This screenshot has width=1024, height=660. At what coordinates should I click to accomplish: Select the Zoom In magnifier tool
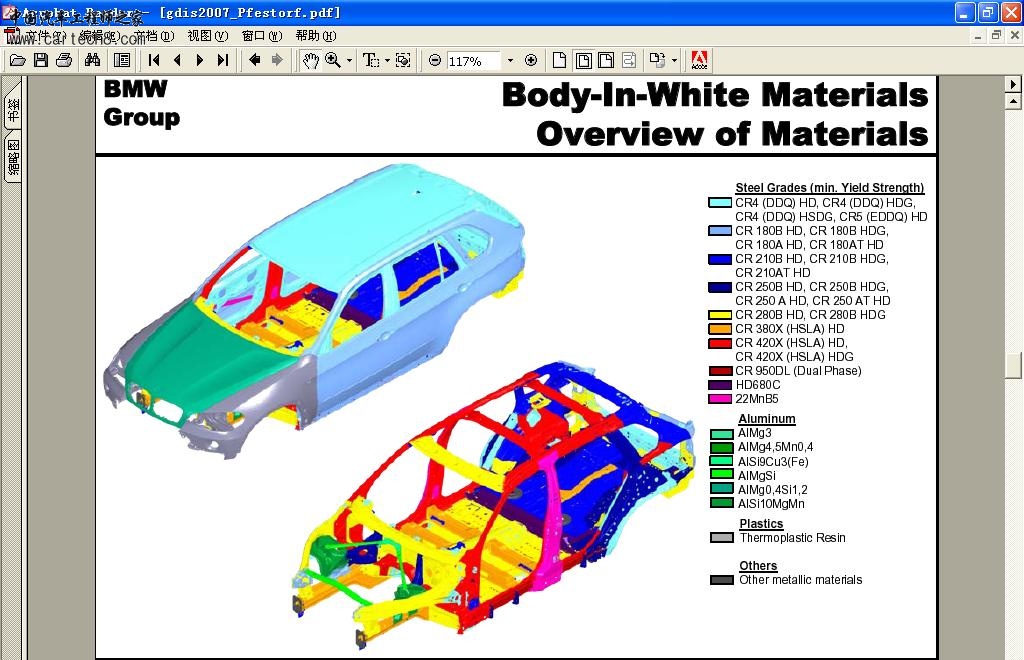pyautogui.click(x=333, y=61)
